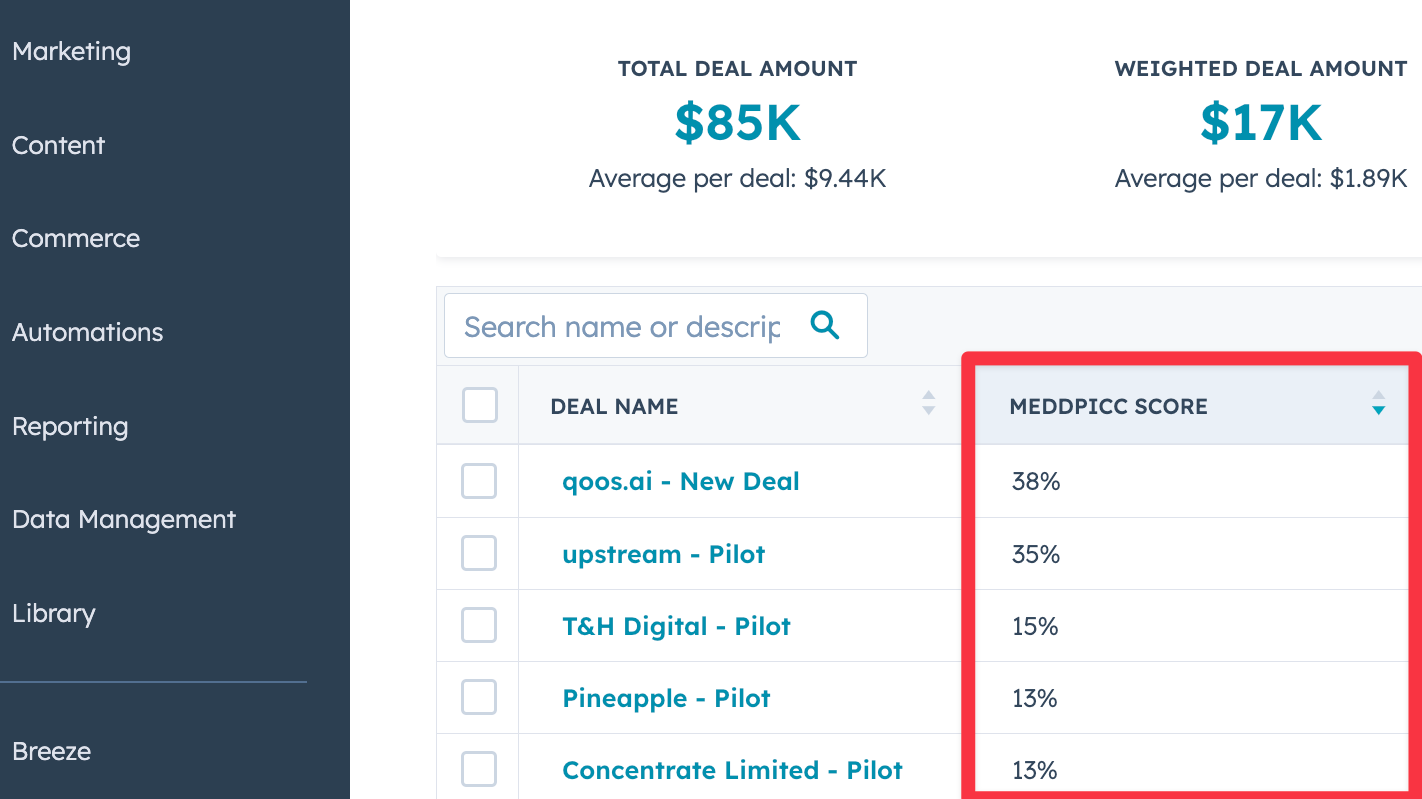
Task: Go to Automations in sidebar
Action: (87, 332)
